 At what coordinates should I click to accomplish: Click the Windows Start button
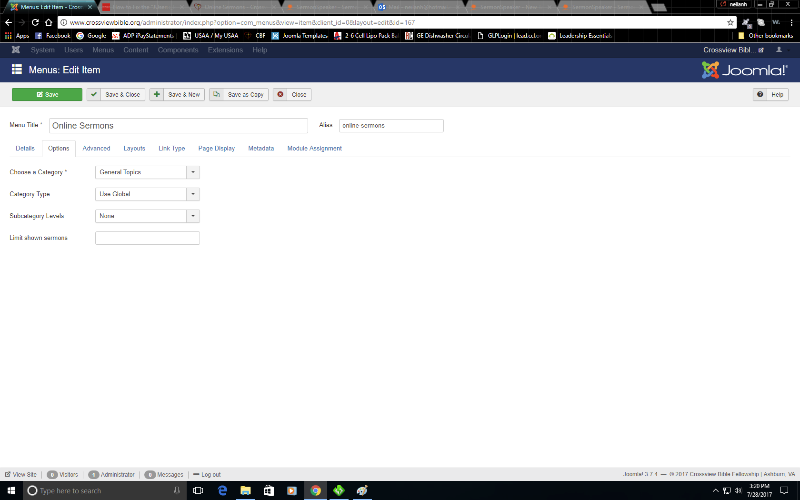(11, 491)
